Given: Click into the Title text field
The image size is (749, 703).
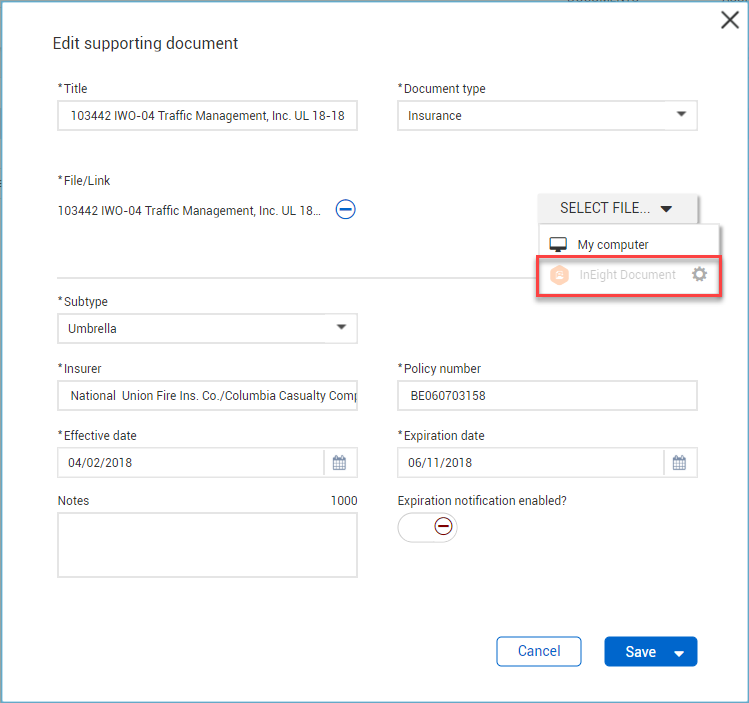Looking at the screenshot, I should click(x=207, y=116).
